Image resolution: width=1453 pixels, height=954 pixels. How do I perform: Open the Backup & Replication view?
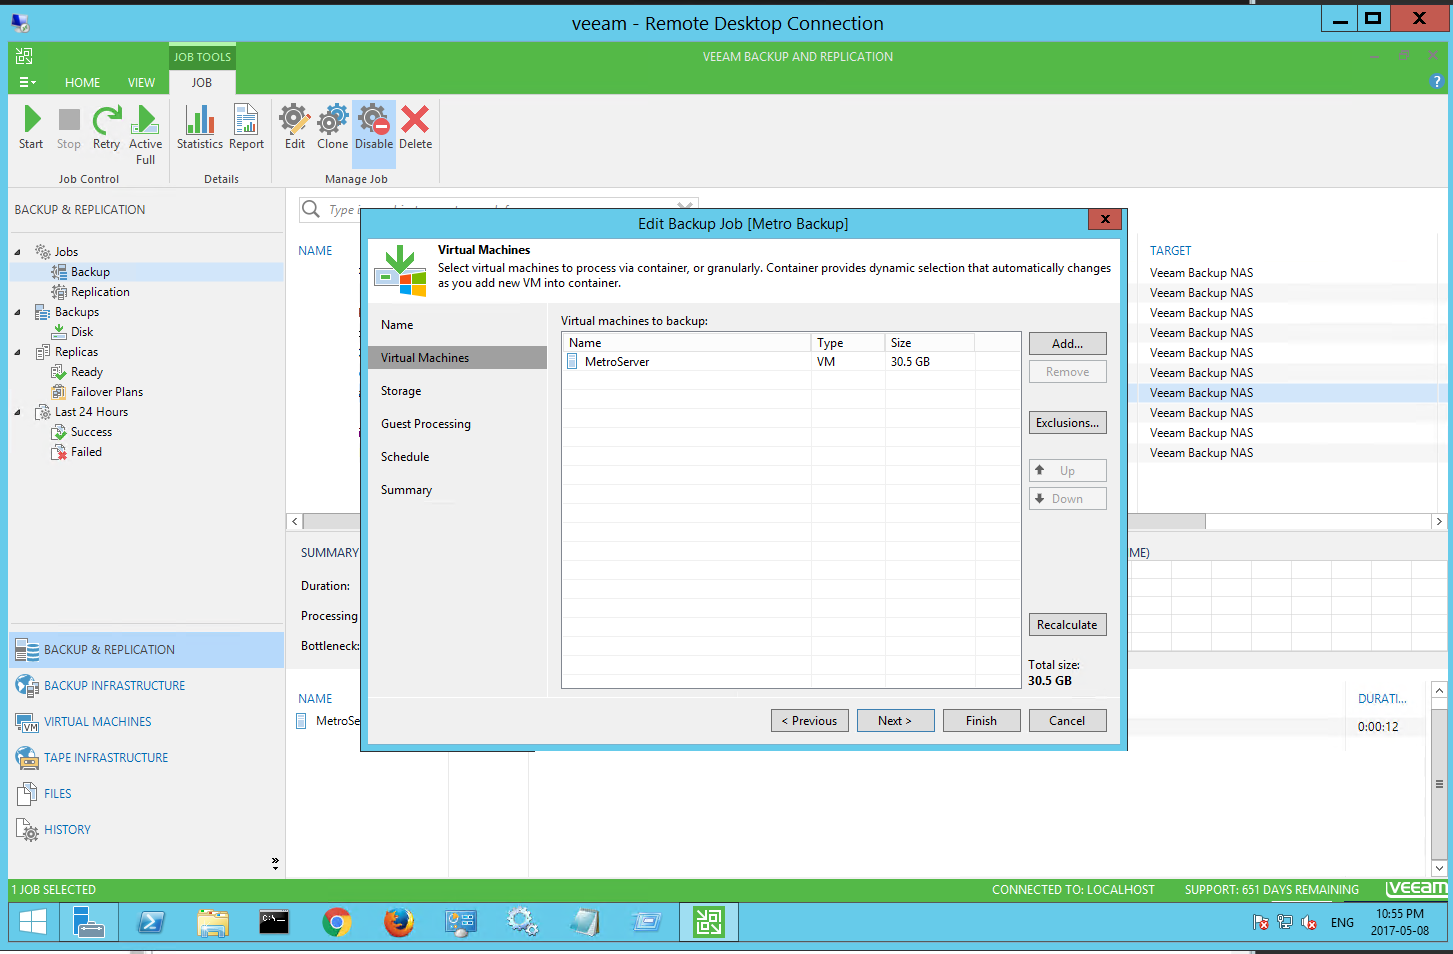point(147,650)
